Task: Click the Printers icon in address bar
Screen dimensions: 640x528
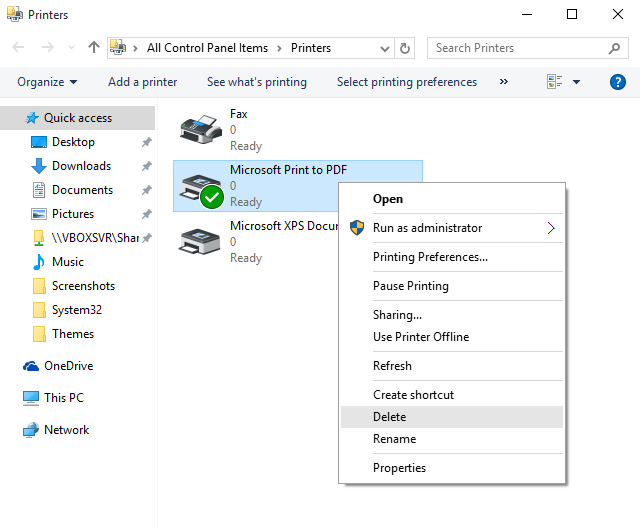Action: 118,47
